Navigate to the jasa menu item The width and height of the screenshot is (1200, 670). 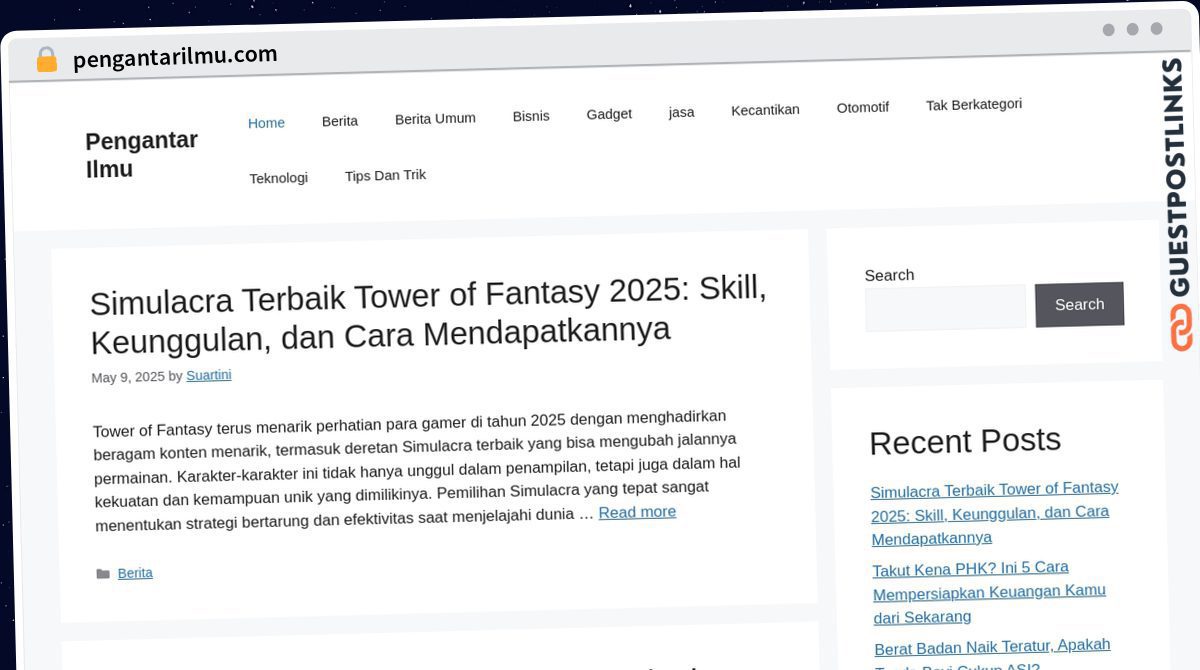click(x=681, y=112)
